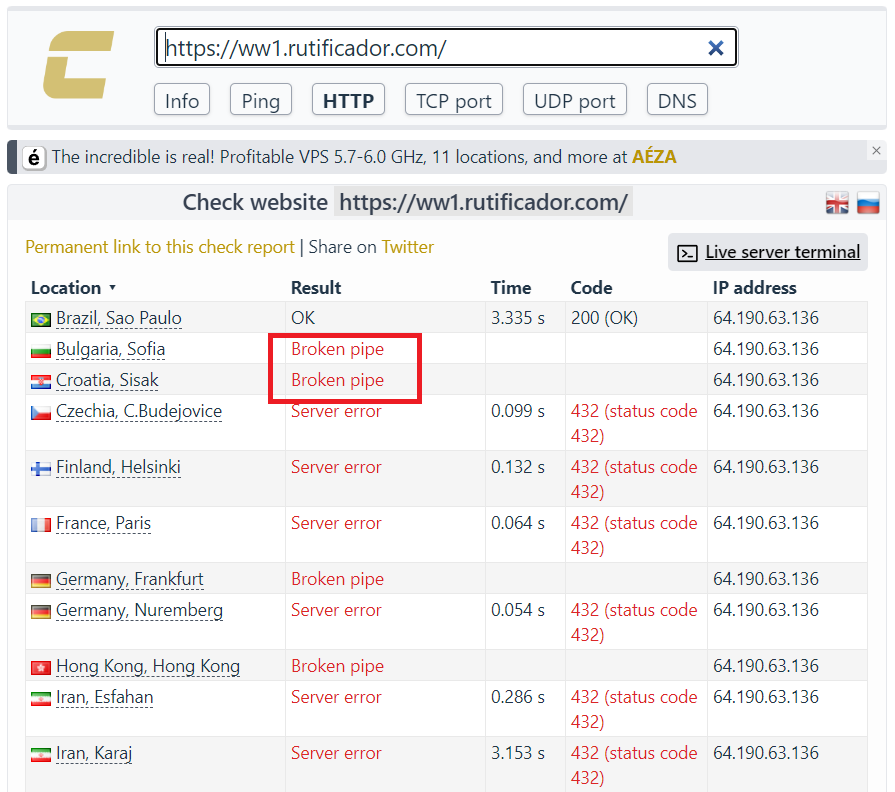Image resolution: width=895 pixels, height=792 pixels.
Task: Click Brazil flag icon
Action: [x=41, y=320]
